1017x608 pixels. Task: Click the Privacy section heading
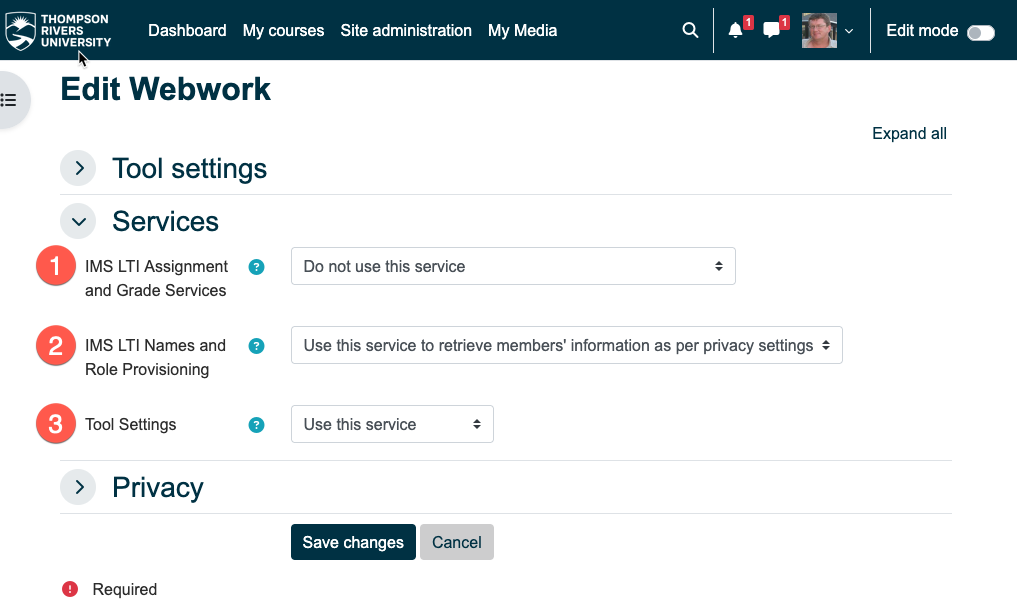click(x=158, y=487)
